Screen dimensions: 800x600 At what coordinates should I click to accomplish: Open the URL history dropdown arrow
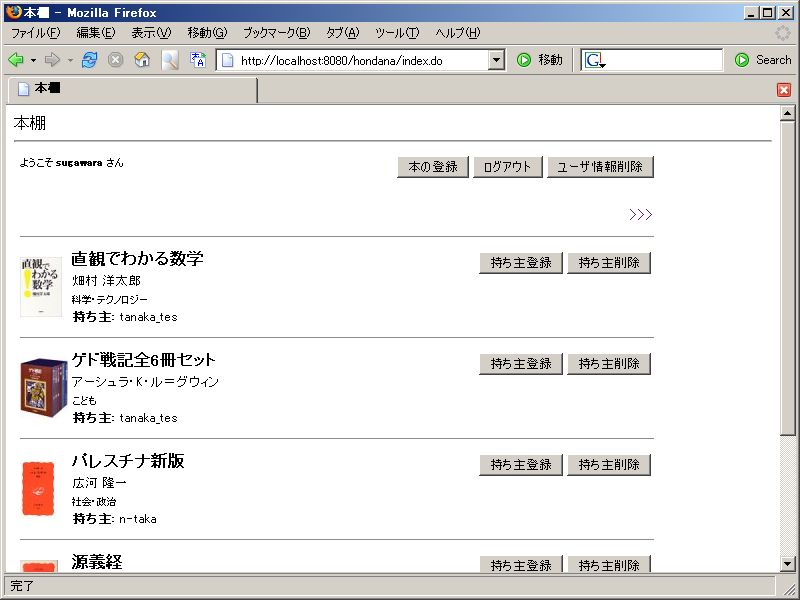497,60
